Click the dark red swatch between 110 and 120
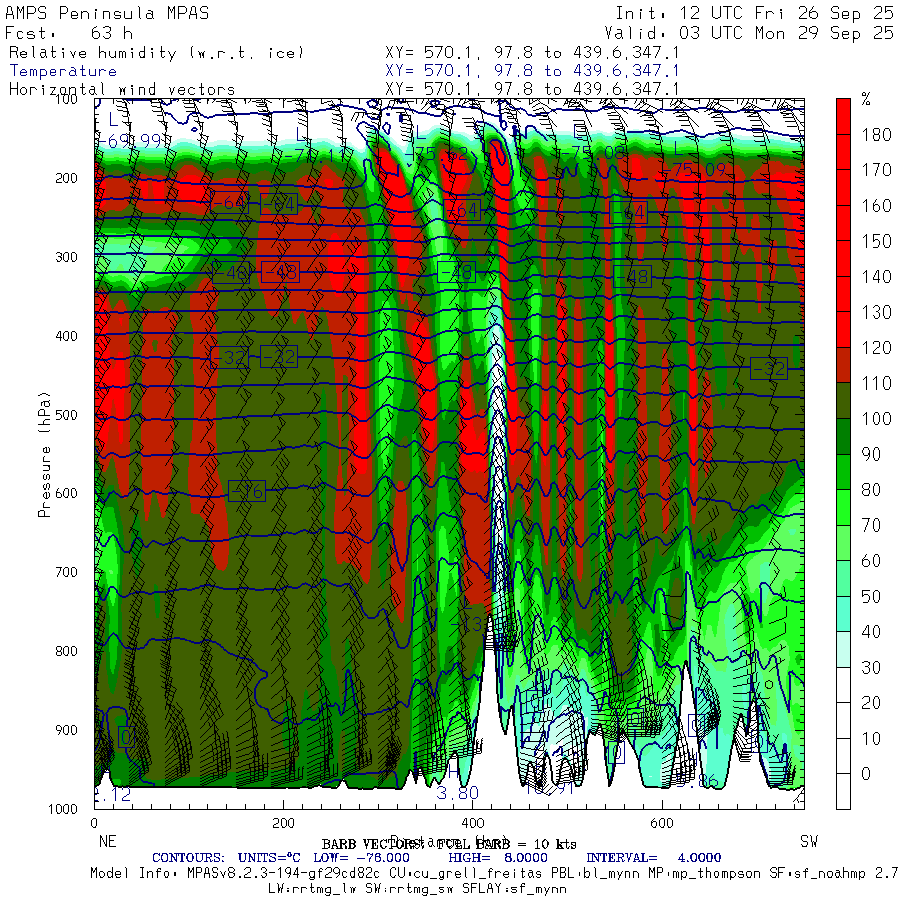The height and width of the screenshot is (900, 900). click(x=843, y=365)
